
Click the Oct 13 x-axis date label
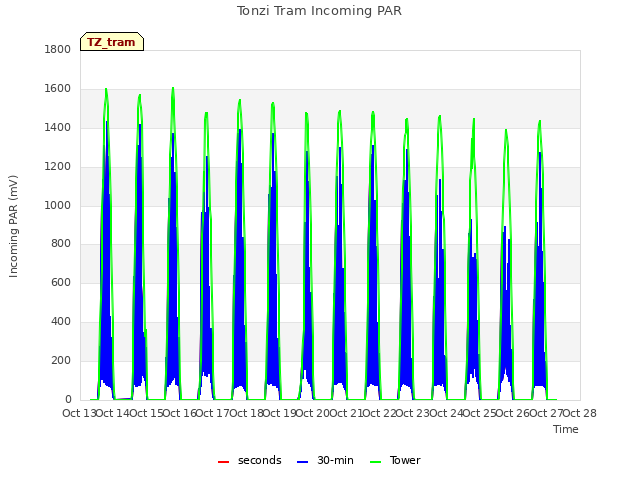[79, 413]
